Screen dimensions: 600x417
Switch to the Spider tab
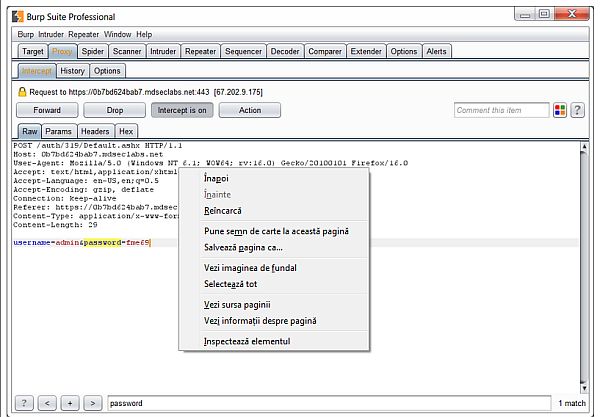(93, 51)
